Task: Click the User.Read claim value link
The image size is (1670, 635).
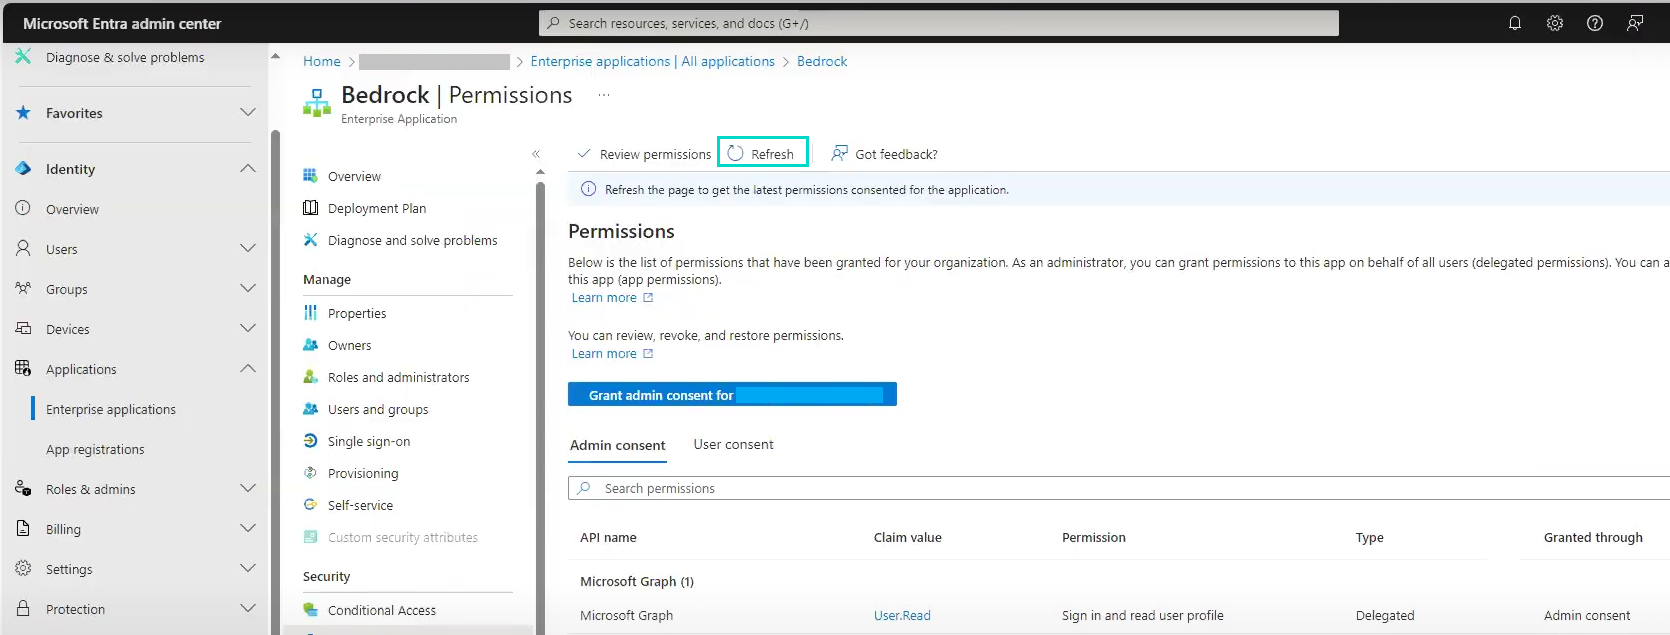Action: coord(902,616)
